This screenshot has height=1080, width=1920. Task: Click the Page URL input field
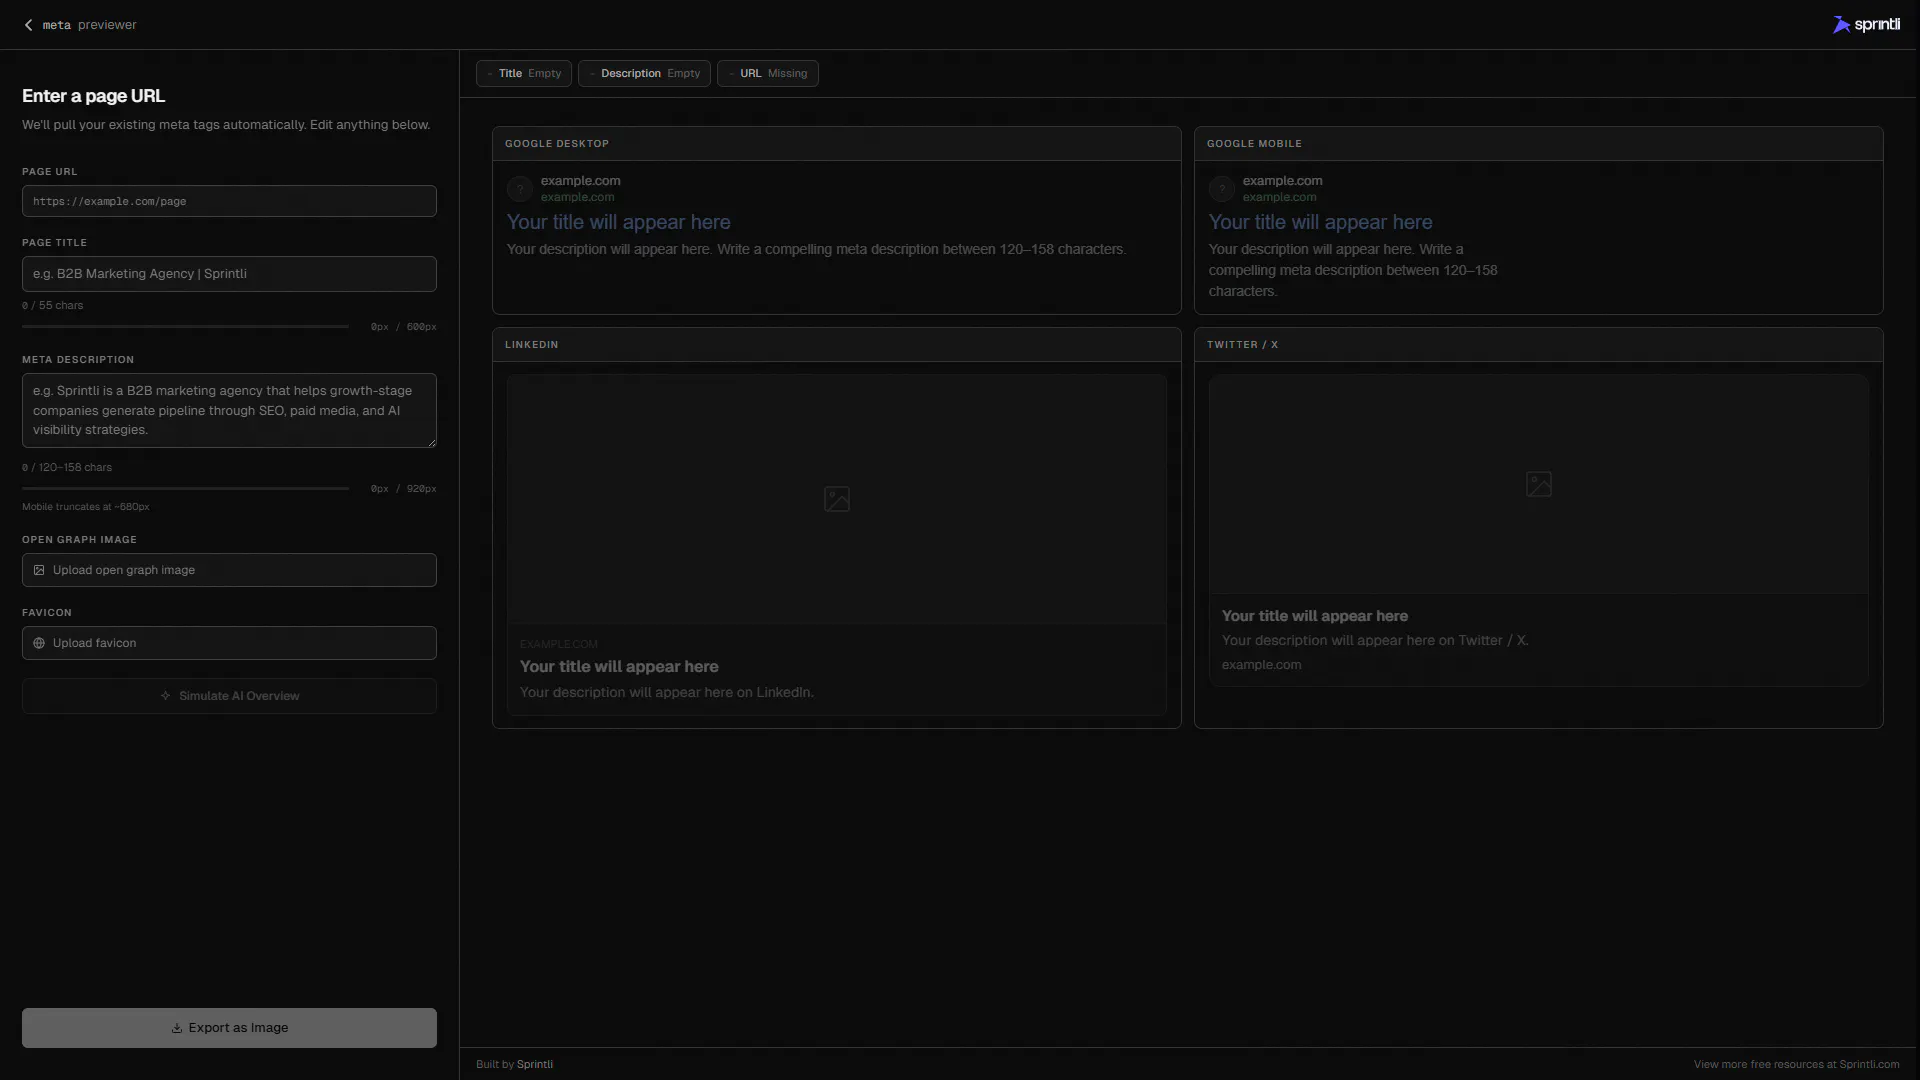tap(228, 201)
